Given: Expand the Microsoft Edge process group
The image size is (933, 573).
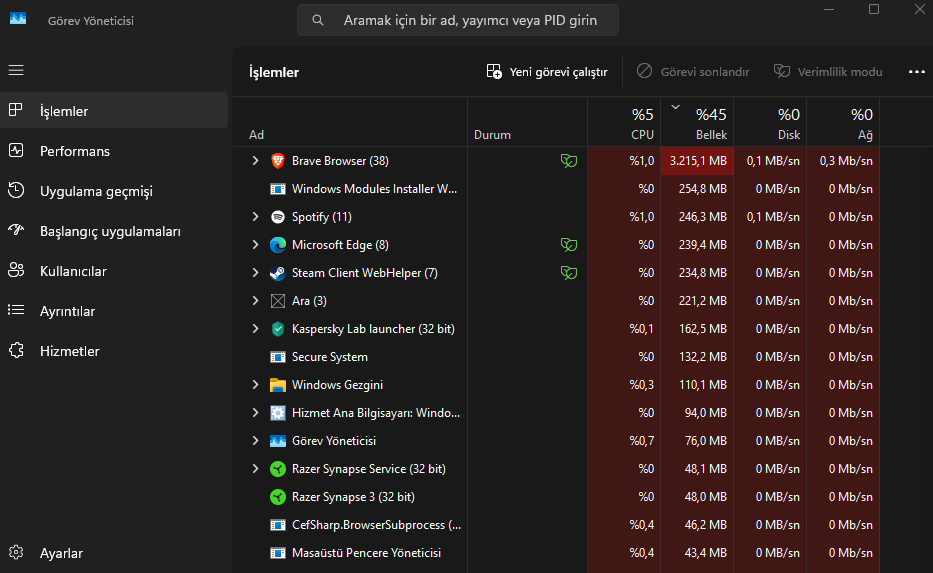Looking at the screenshot, I should click(x=255, y=245).
